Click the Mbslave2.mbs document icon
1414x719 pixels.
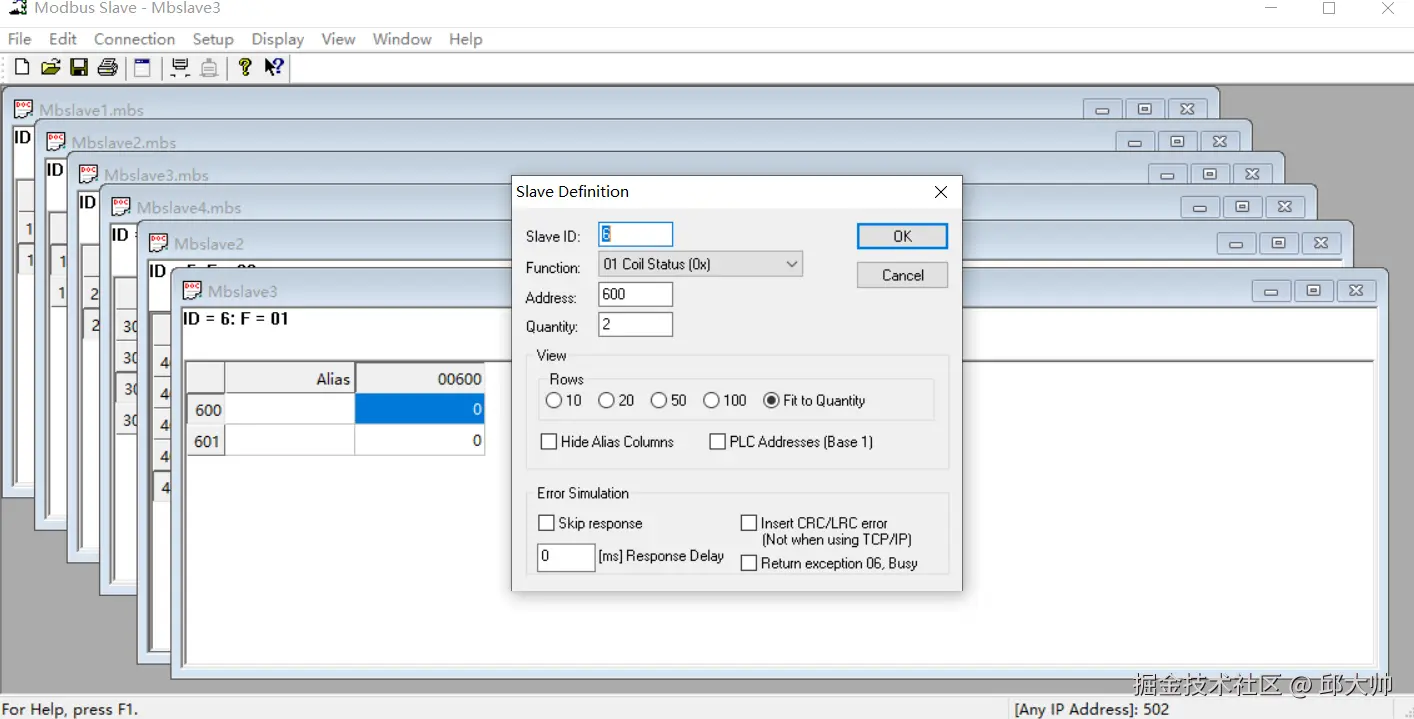(56, 142)
